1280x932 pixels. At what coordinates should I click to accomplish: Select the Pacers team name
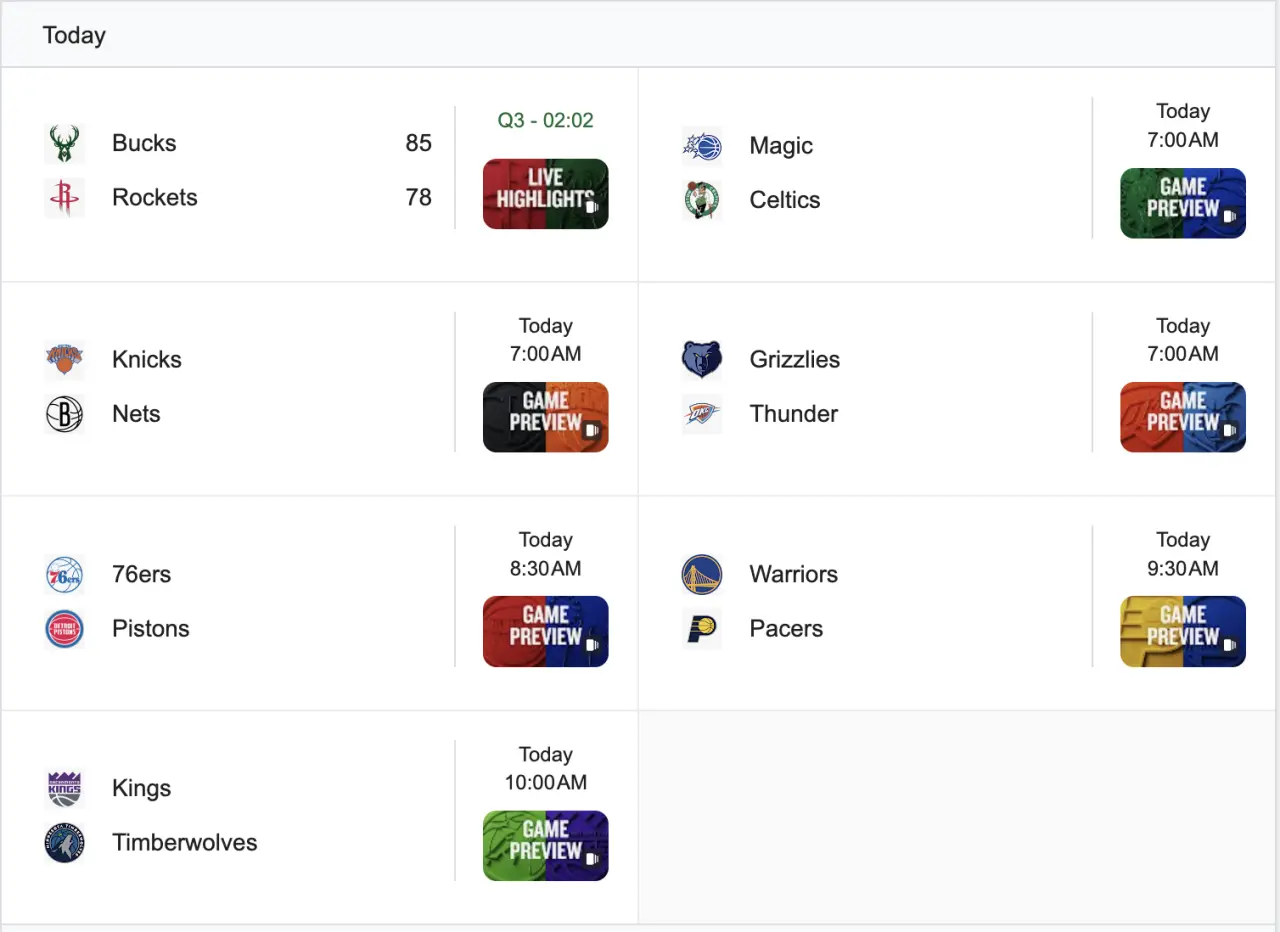click(x=786, y=629)
